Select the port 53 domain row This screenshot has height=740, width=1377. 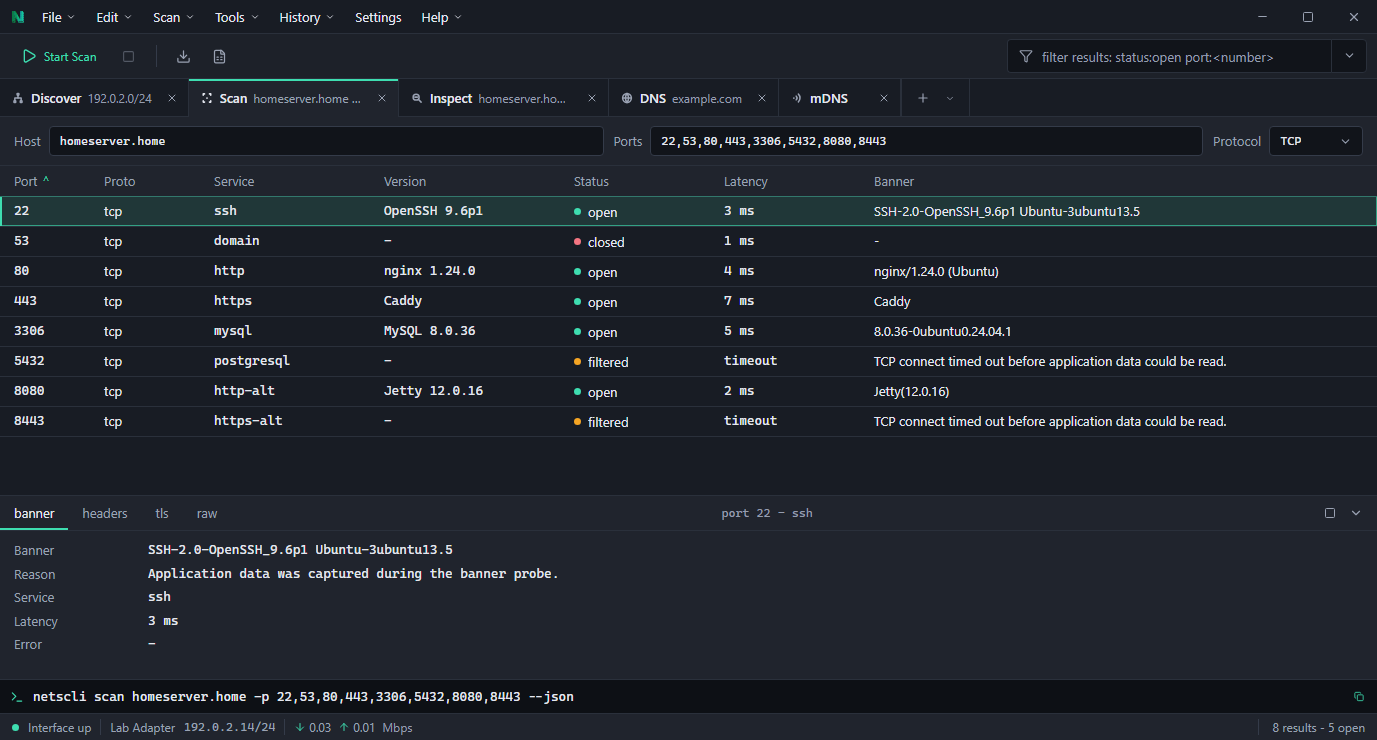click(688, 241)
